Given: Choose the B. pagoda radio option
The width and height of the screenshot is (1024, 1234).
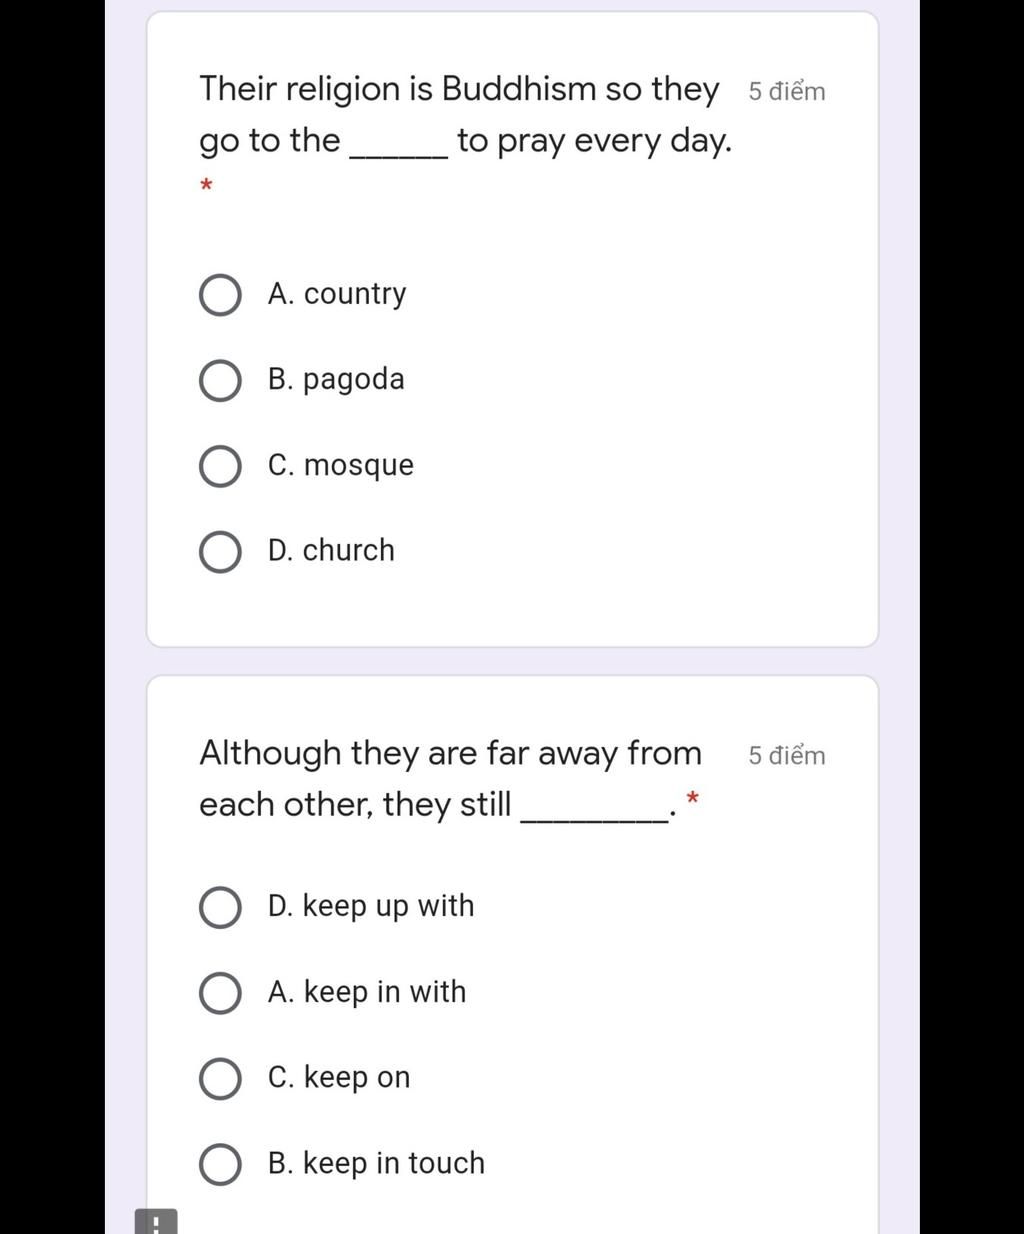Looking at the screenshot, I should [220, 381].
